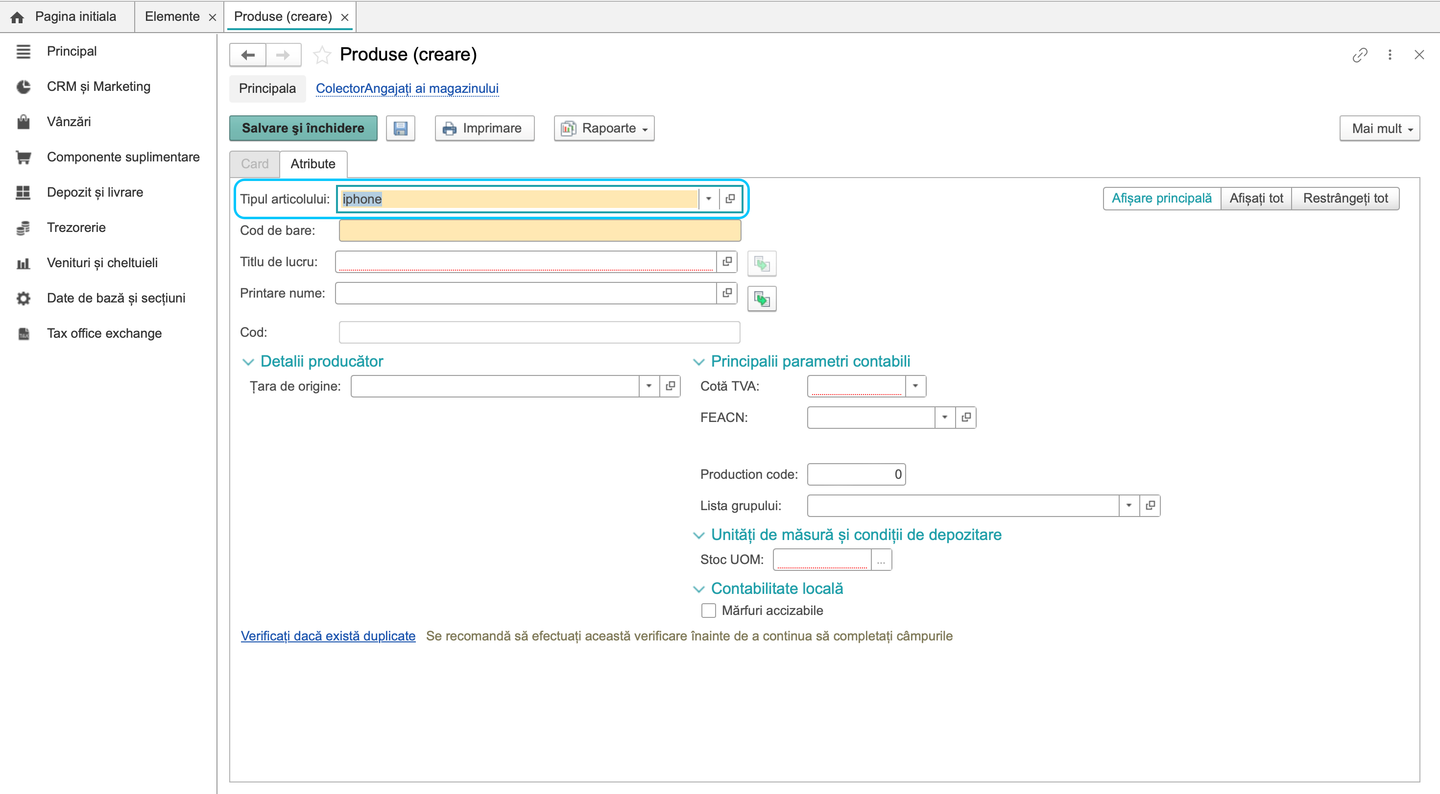Open Cotă TVA dropdown list
This screenshot has width=1440, height=794.
click(x=915, y=386)
